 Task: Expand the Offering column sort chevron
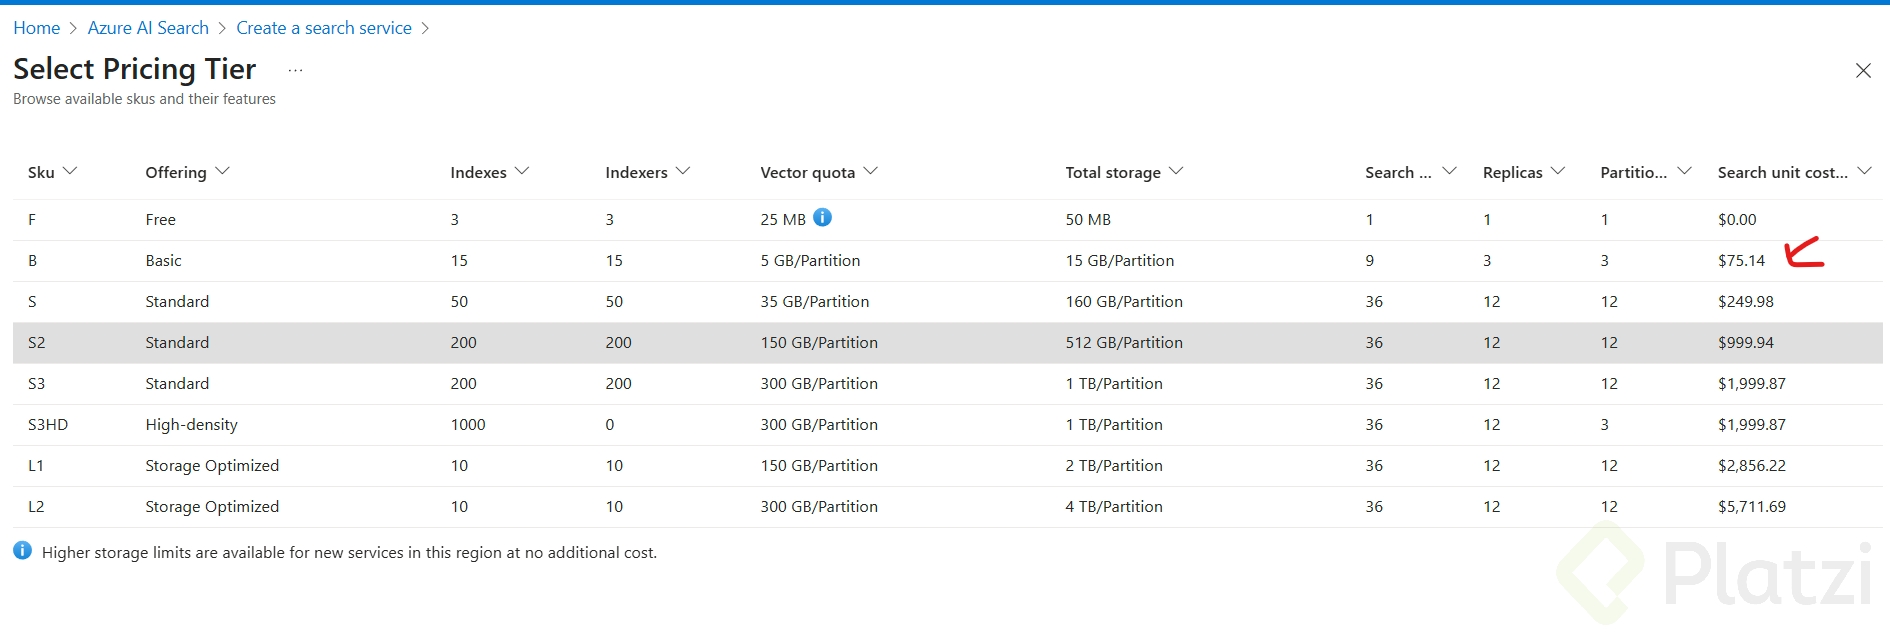222,171
